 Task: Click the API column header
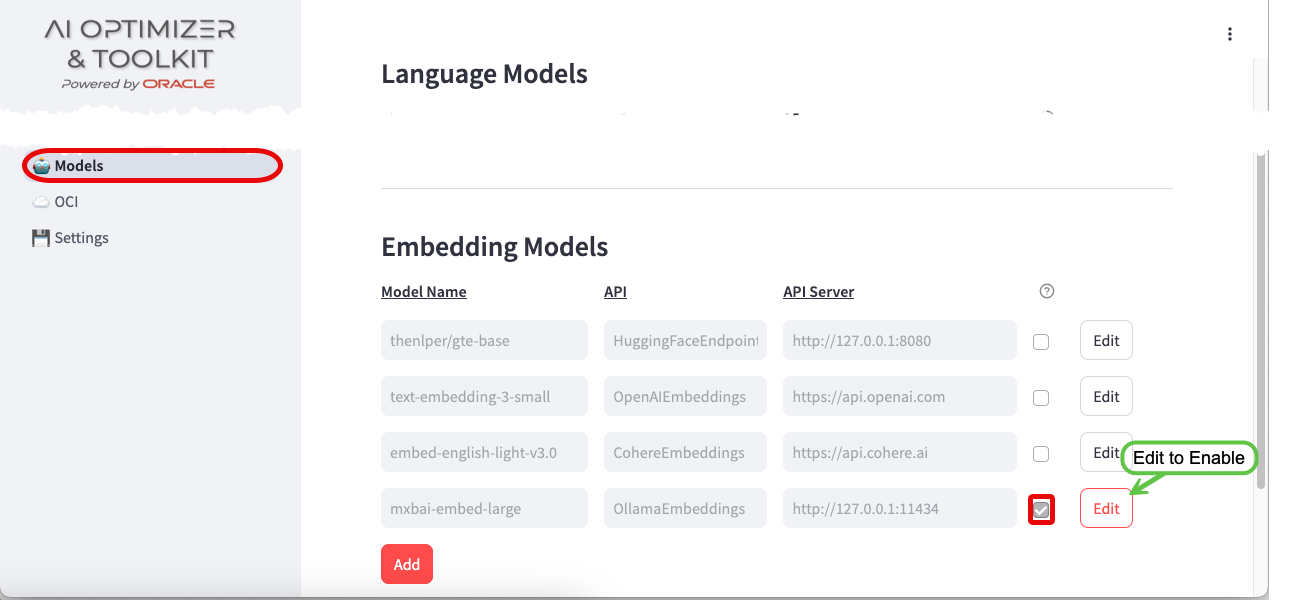click(x=615, y=292)
